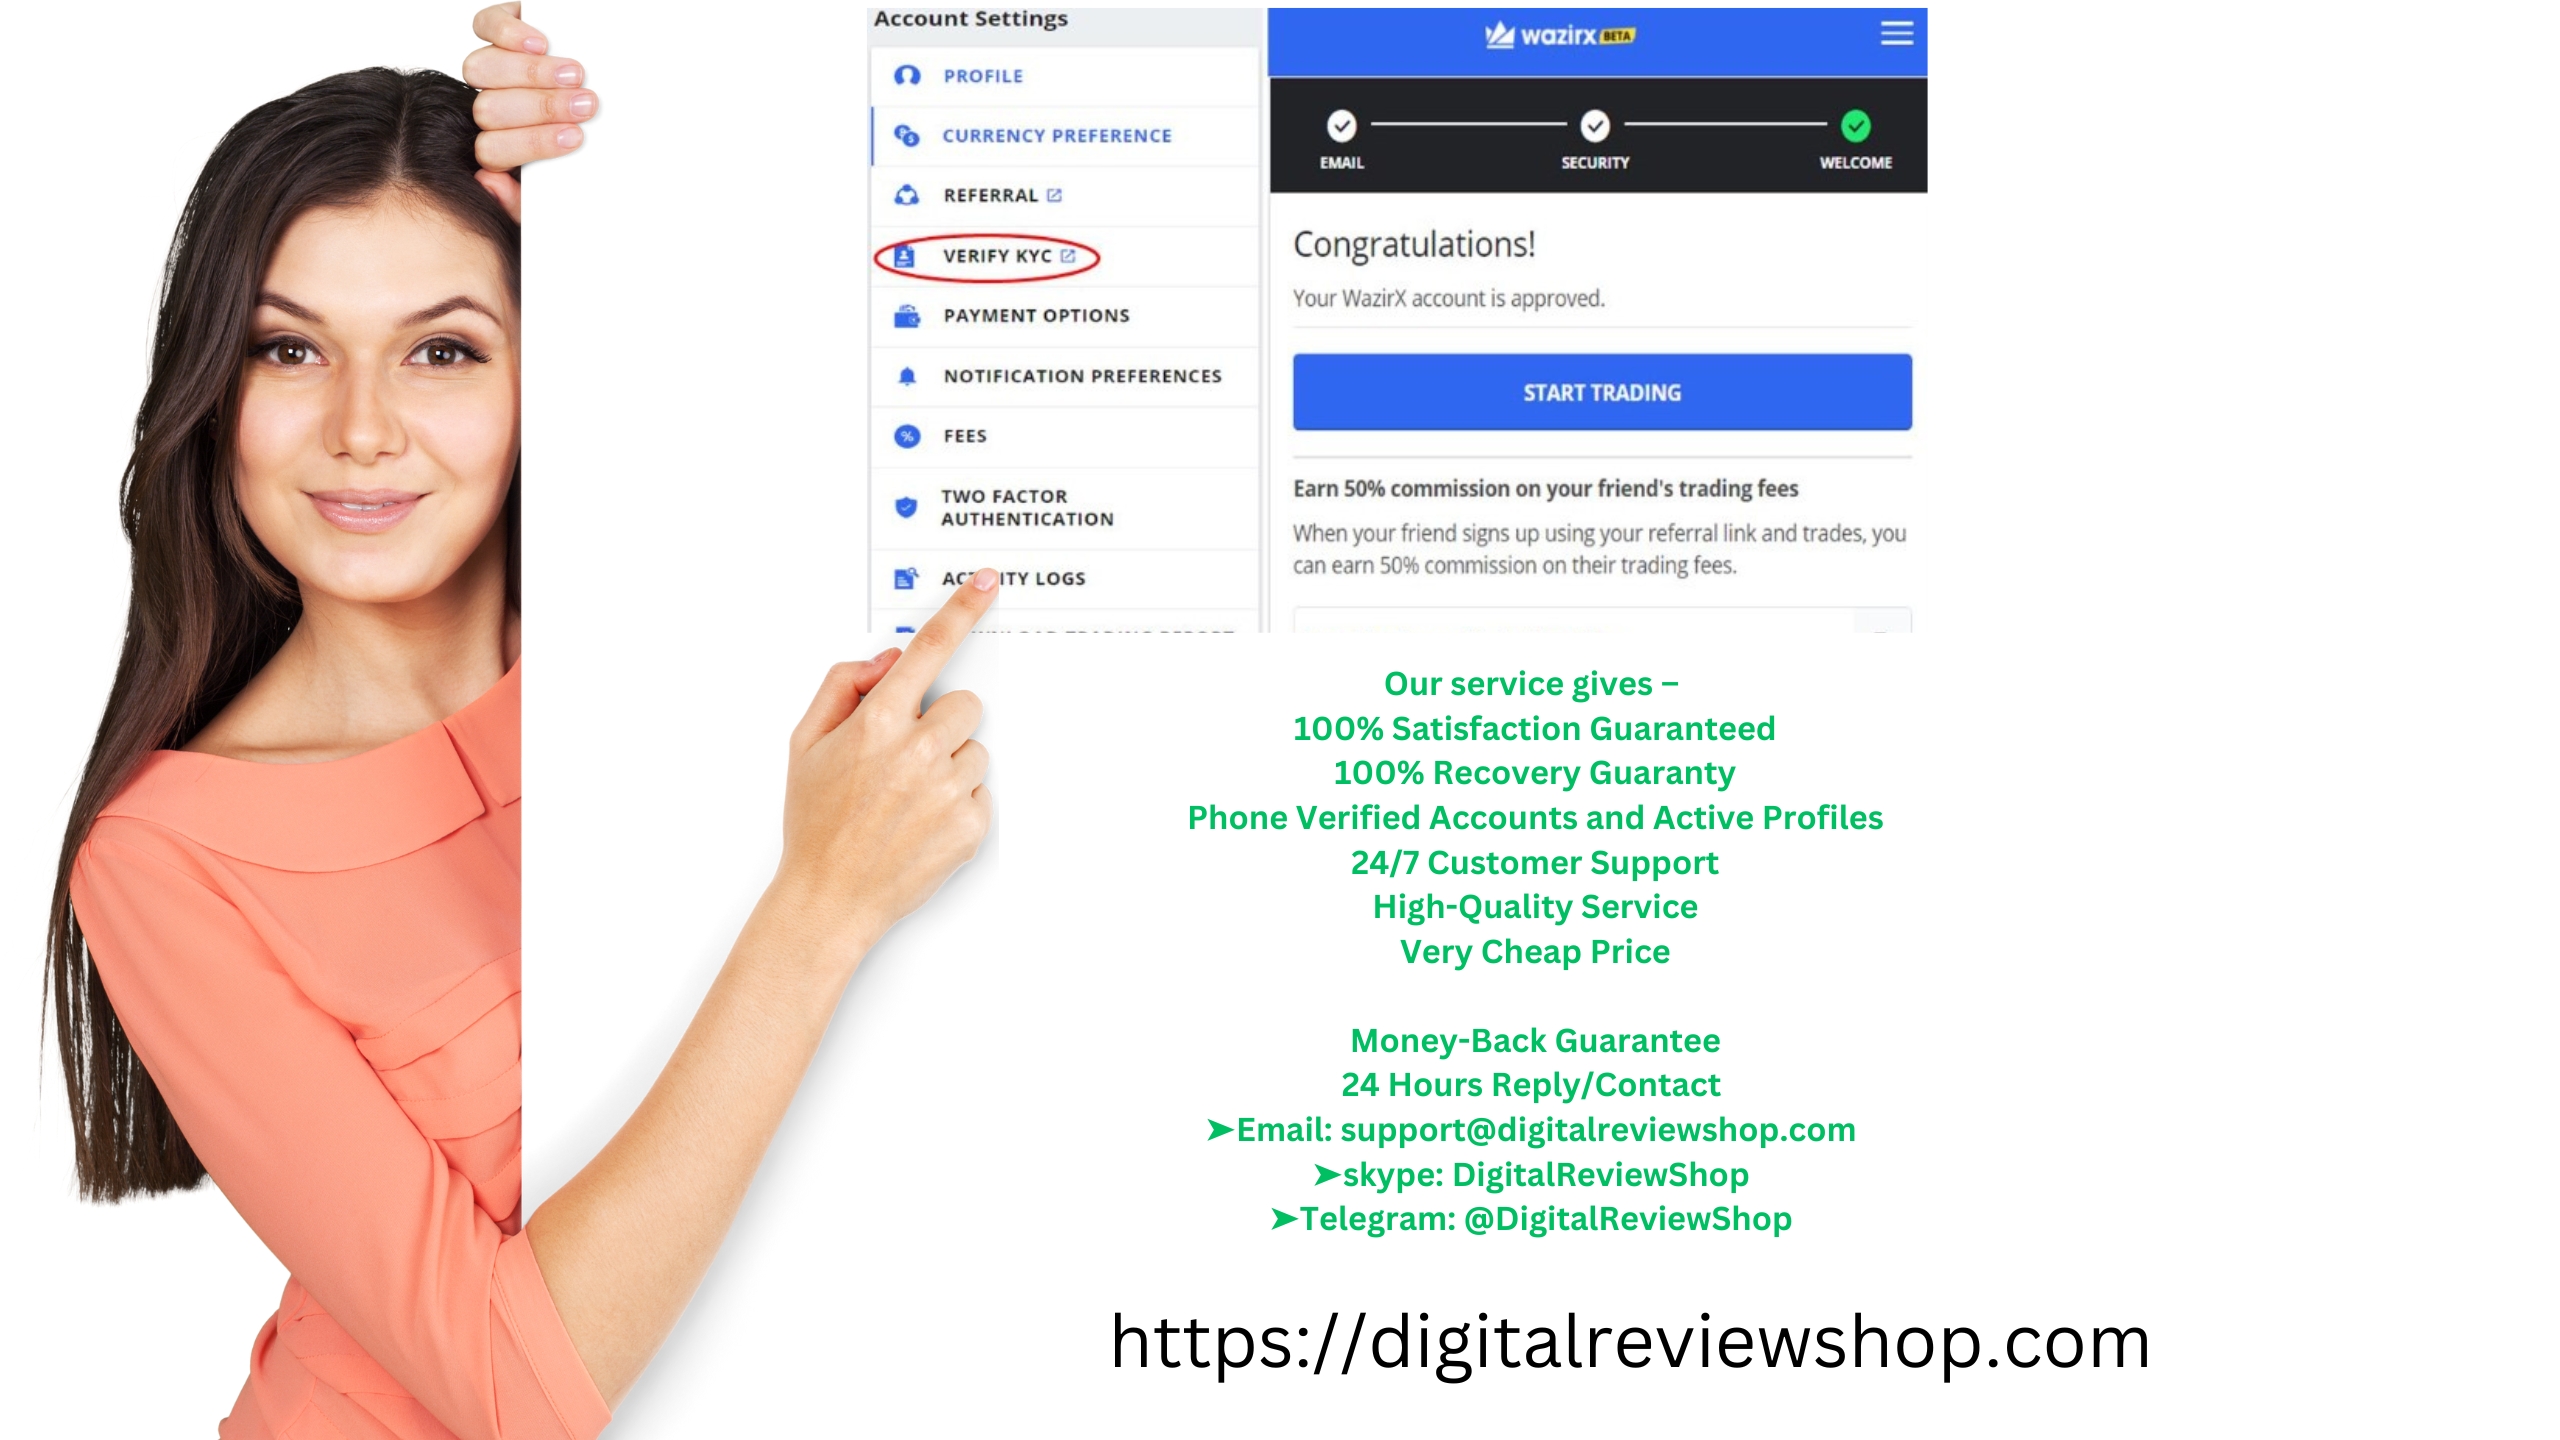The width and height of the screenshot is (2560, 1440).
Task: Select CURRENCY PREFERENCE tab
Action: (x=1058, y=135)
